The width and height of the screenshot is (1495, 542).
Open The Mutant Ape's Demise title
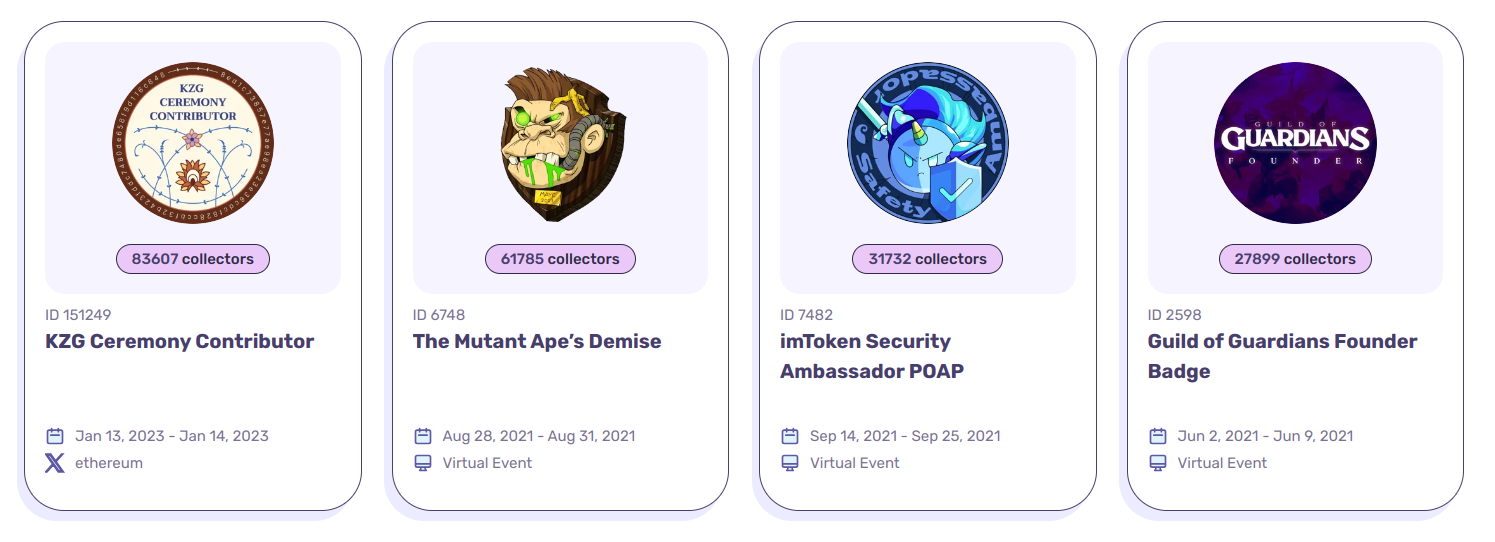pyautogui.click(x=537, y=341)
